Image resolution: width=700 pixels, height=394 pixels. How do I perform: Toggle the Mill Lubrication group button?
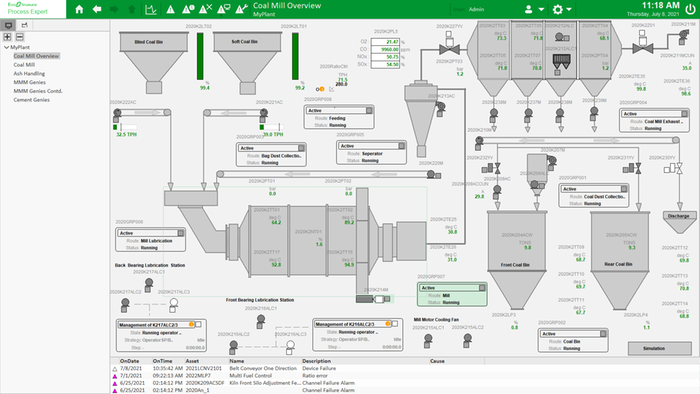pos(180,233)
